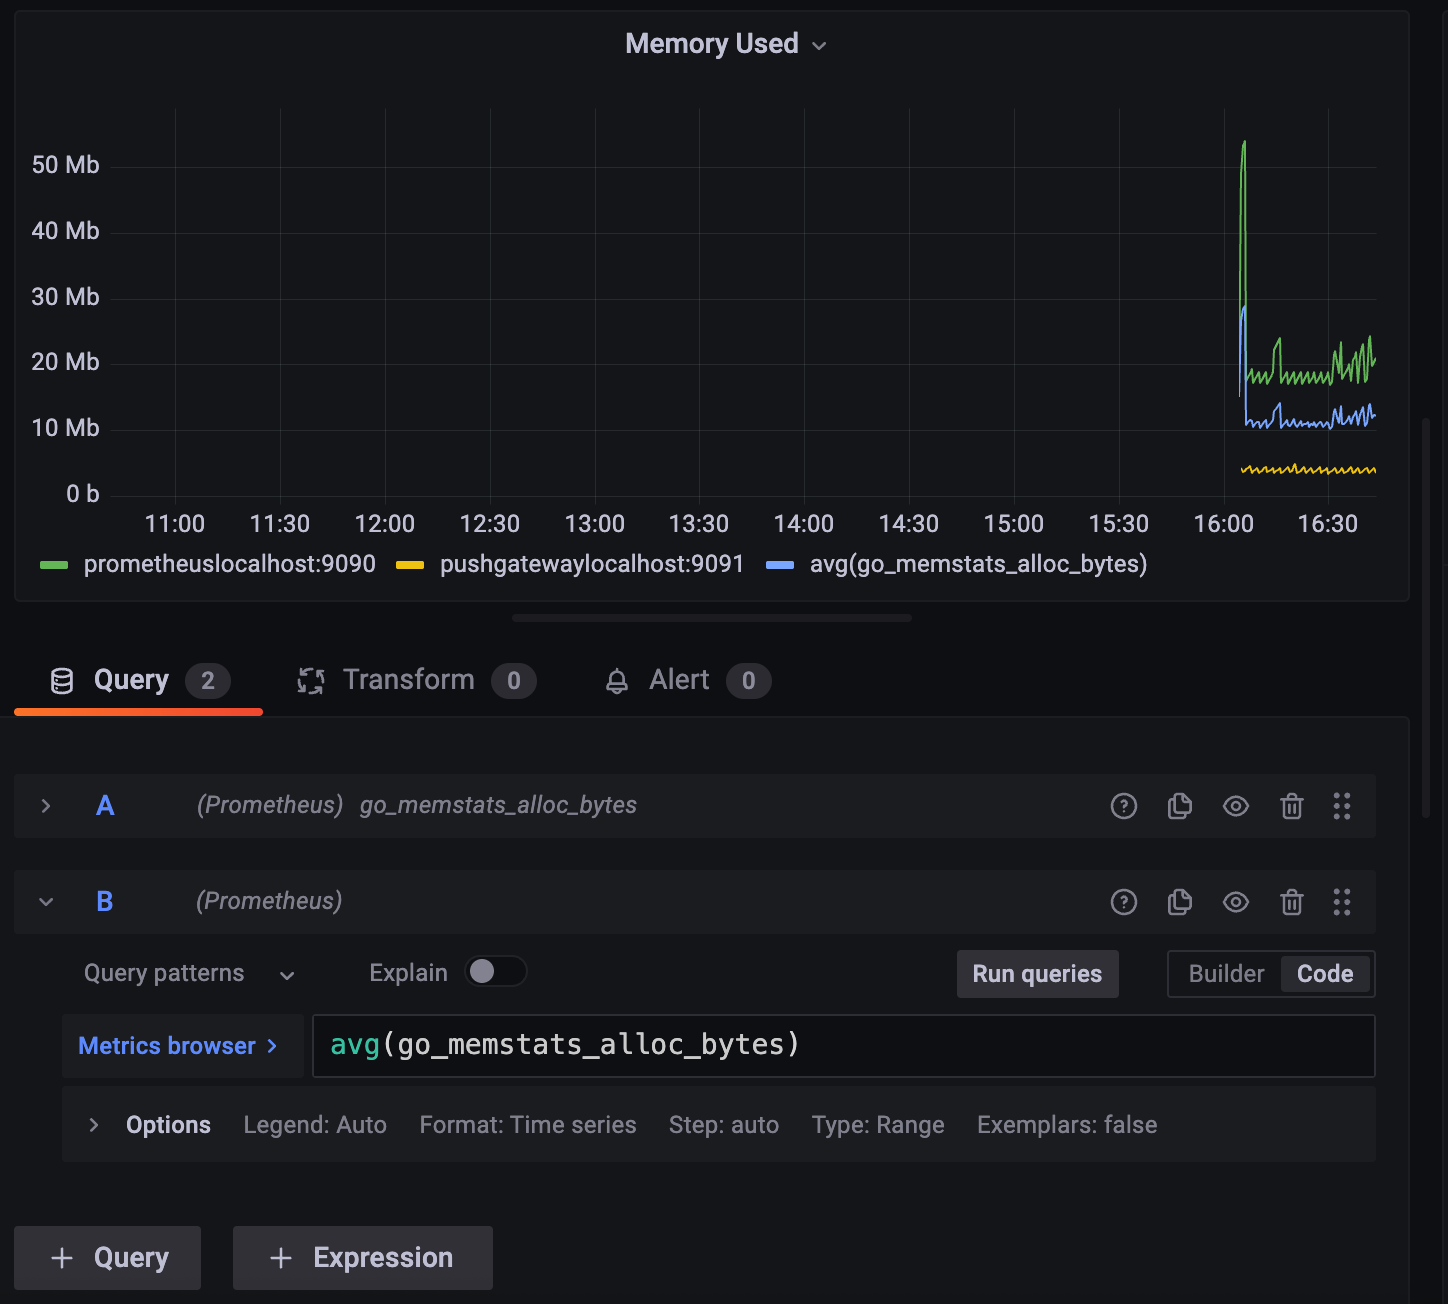The width and height of the screenshot is (1448, 1304).
Task: Delete query A
Action: tap(1292, 806)
